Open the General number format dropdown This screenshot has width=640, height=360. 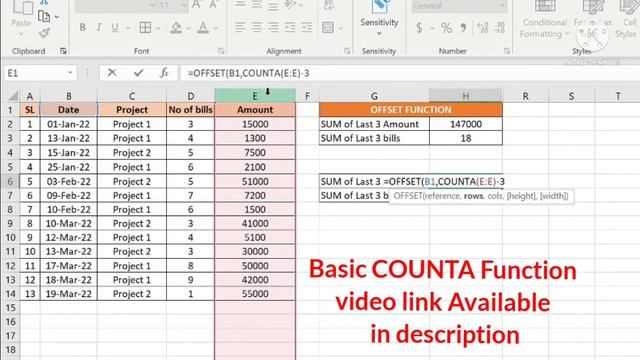pos(502,5)
